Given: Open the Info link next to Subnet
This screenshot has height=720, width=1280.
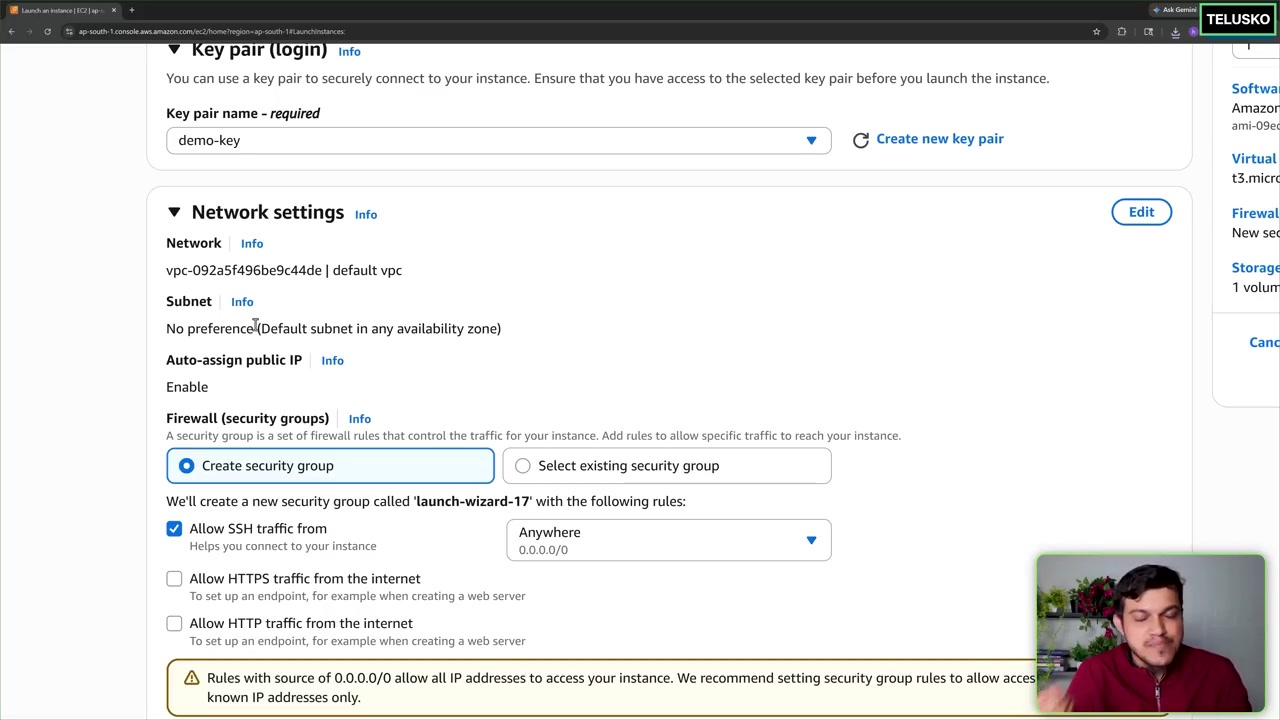Looking at the screenshot, I should coord(242,301).
